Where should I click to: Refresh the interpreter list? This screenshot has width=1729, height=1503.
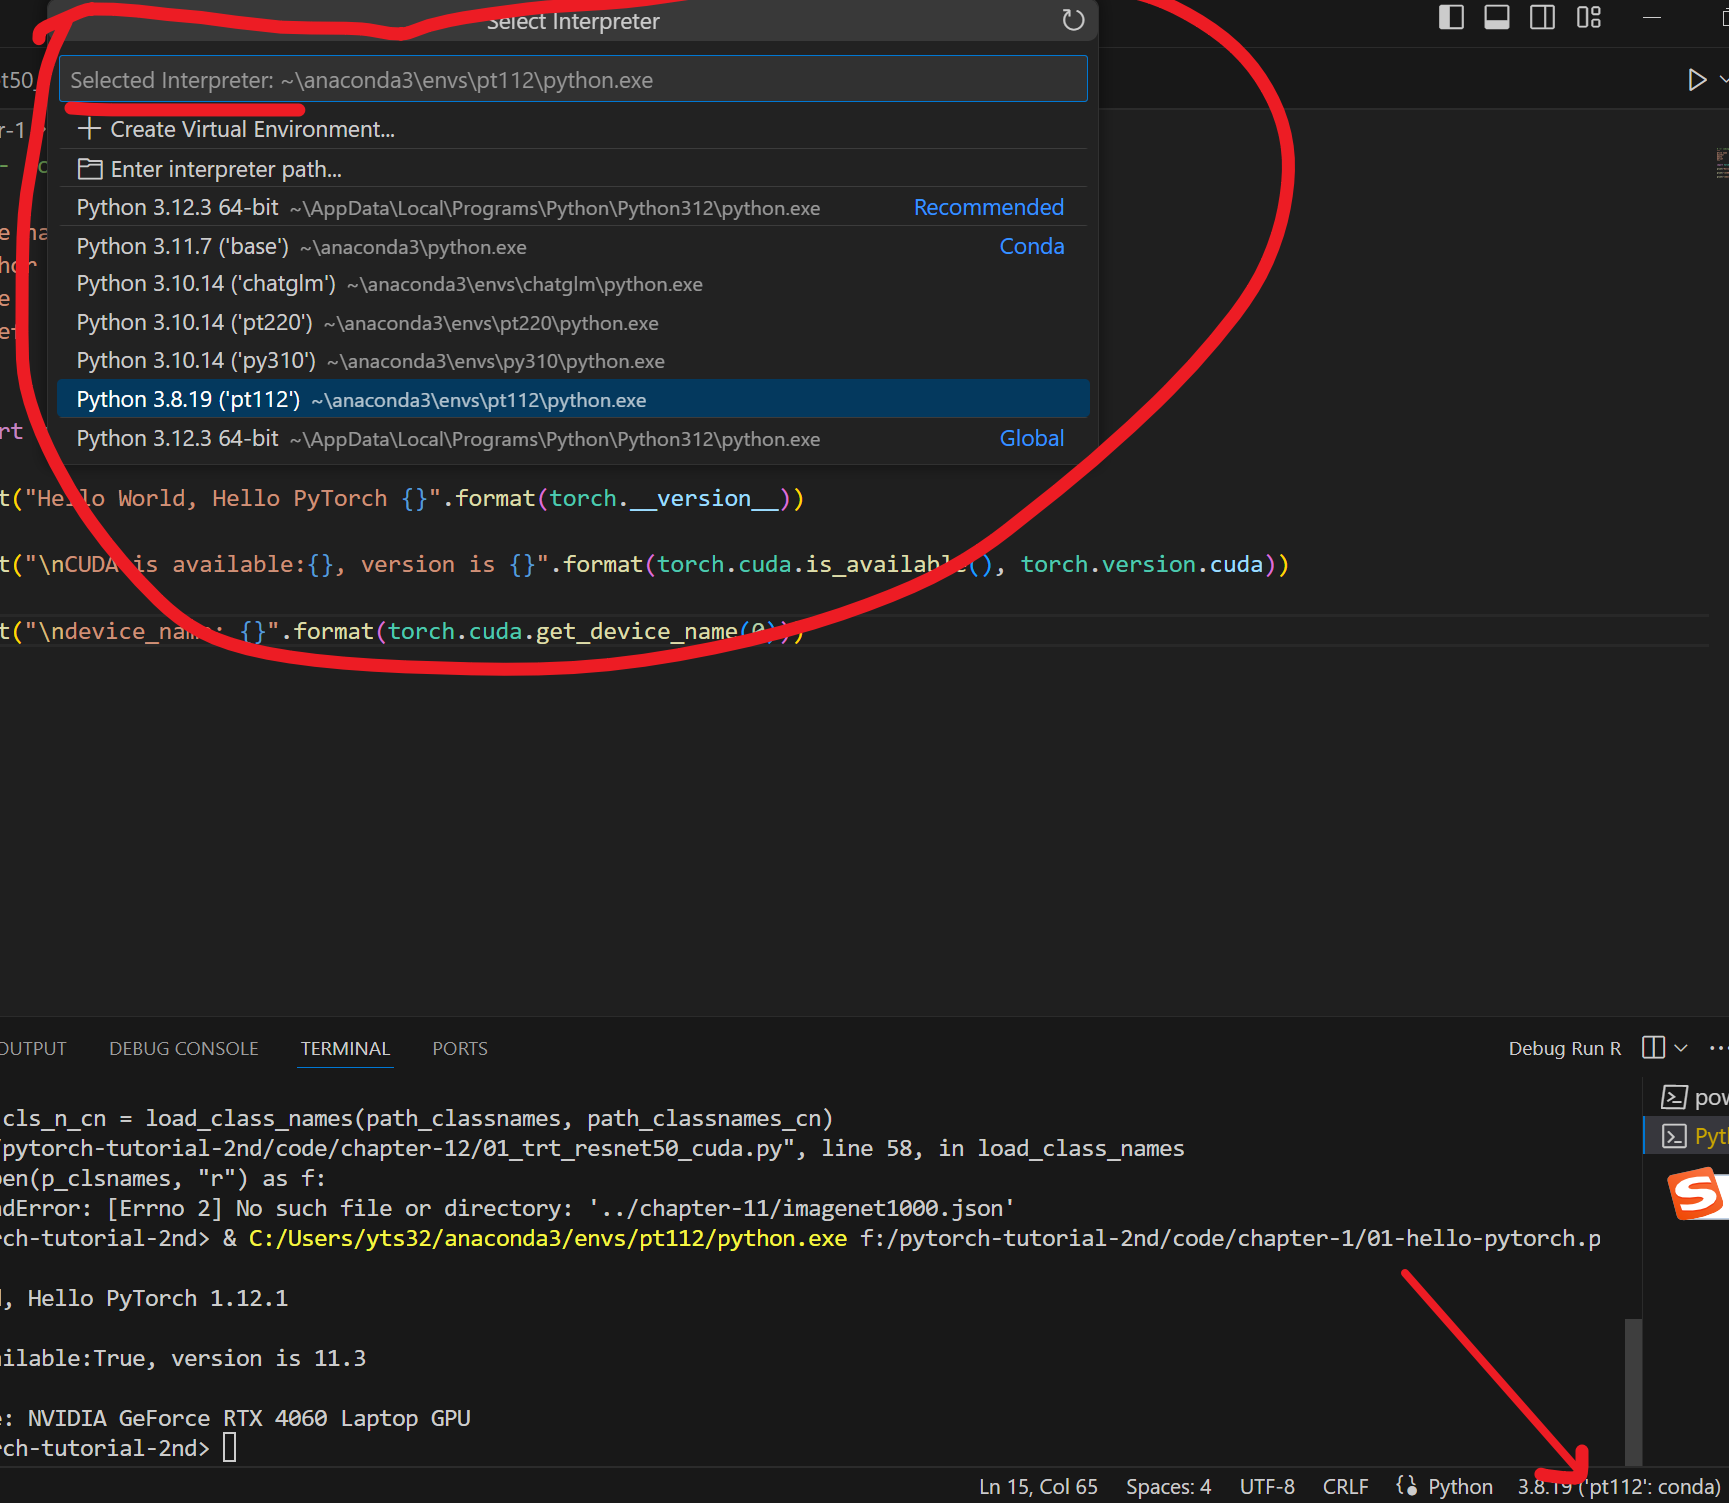(x=1072, y=20)
